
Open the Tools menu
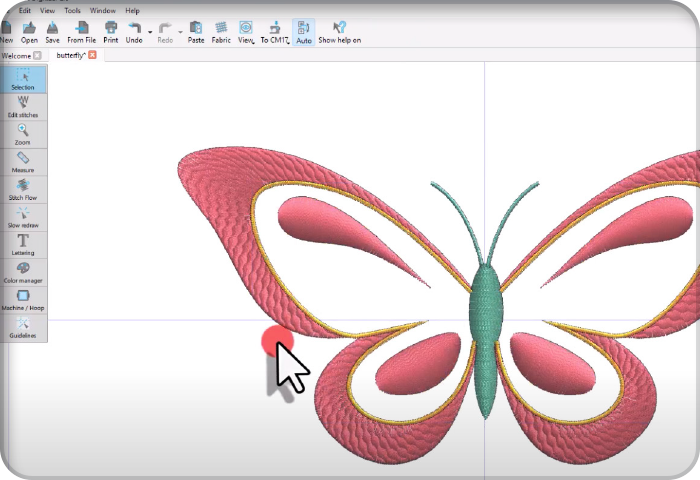[73, 10]
